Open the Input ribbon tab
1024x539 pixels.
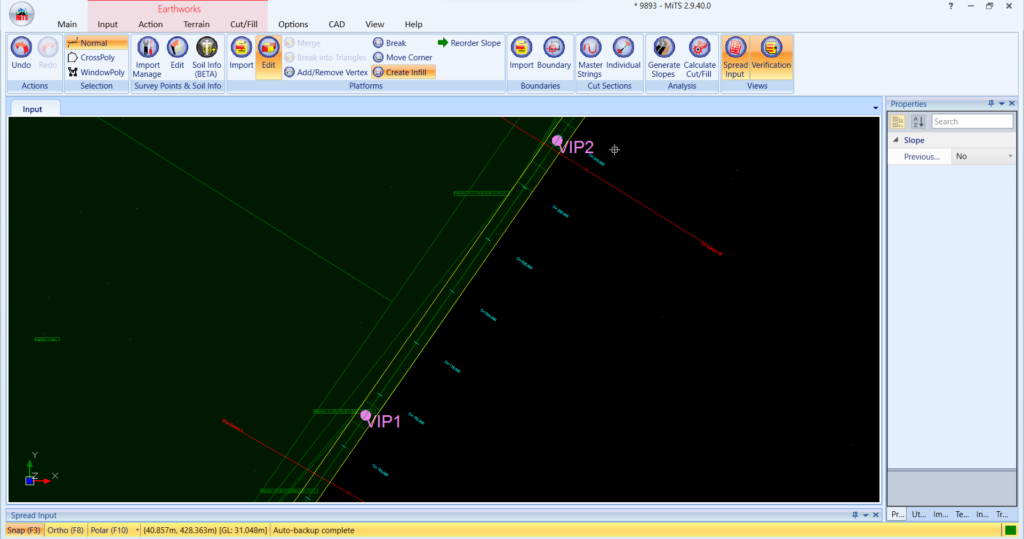pos(108,24)
